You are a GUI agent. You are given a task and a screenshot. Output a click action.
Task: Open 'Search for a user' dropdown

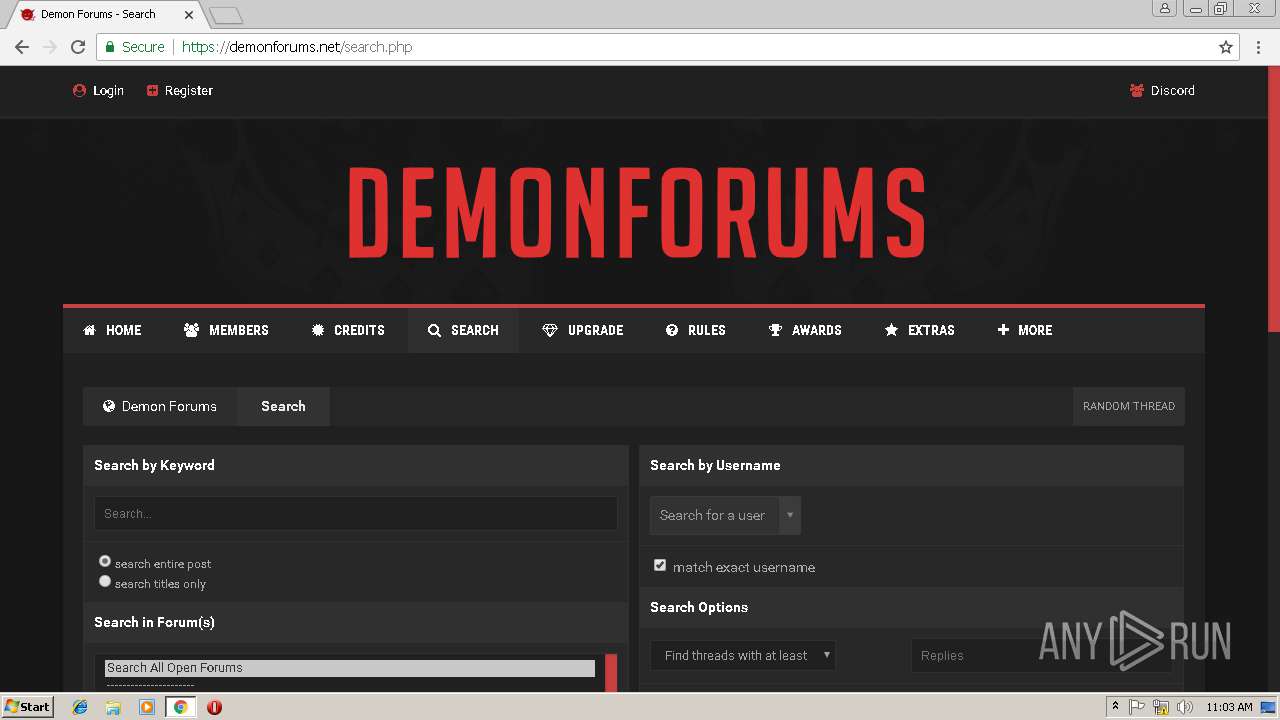(725, 515)
